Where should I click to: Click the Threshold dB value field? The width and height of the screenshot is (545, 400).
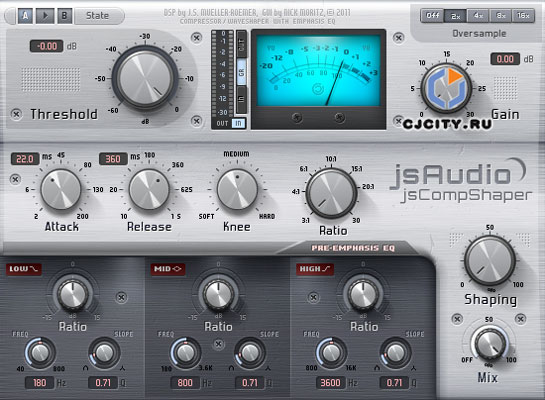(x=47, y=46)
